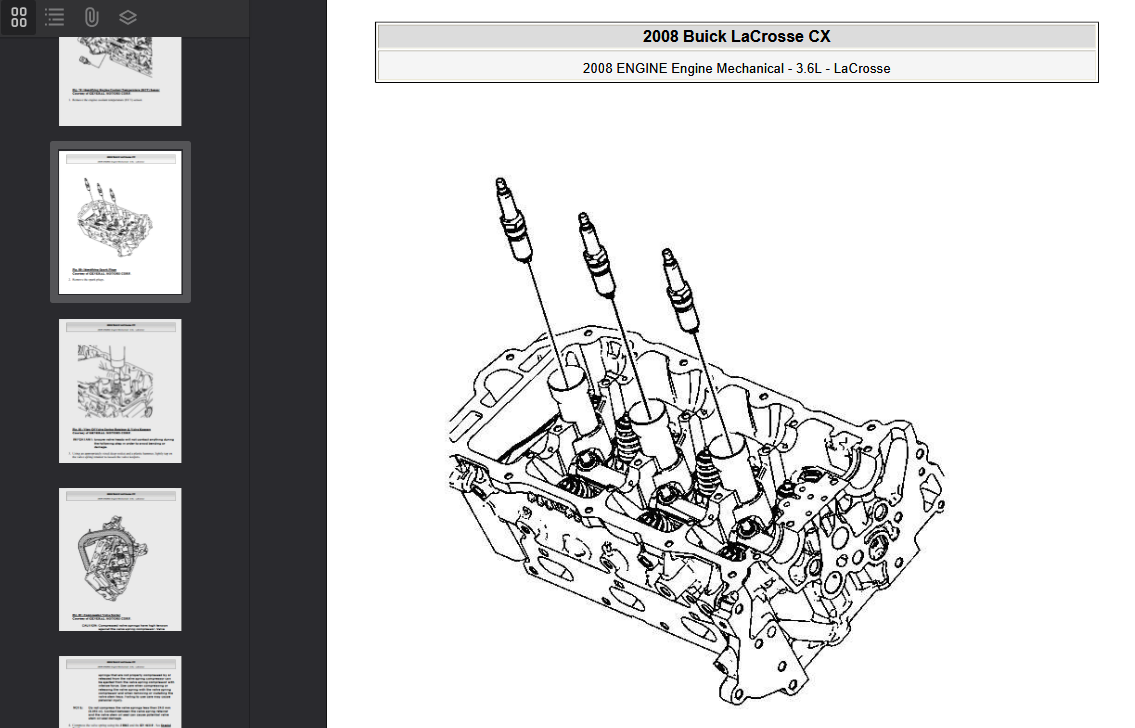This screenshot has width=1135, height=728.
Task: Click the '2008 Buick LaCrosse CX' heading
Action: pos(736,36)
